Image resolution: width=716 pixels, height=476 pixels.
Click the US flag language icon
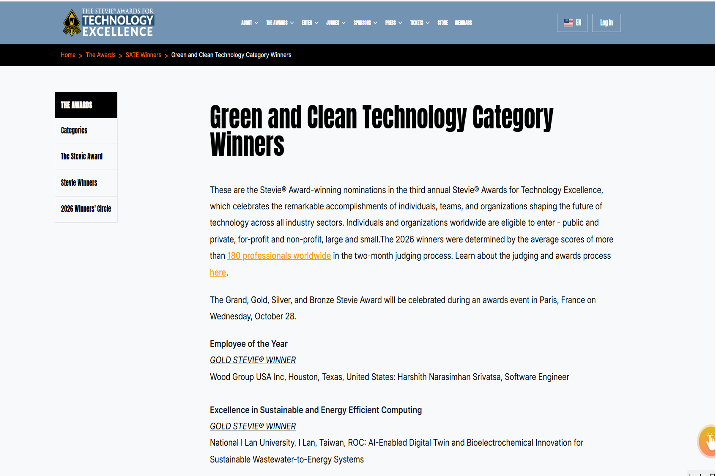tap(568, 22)
